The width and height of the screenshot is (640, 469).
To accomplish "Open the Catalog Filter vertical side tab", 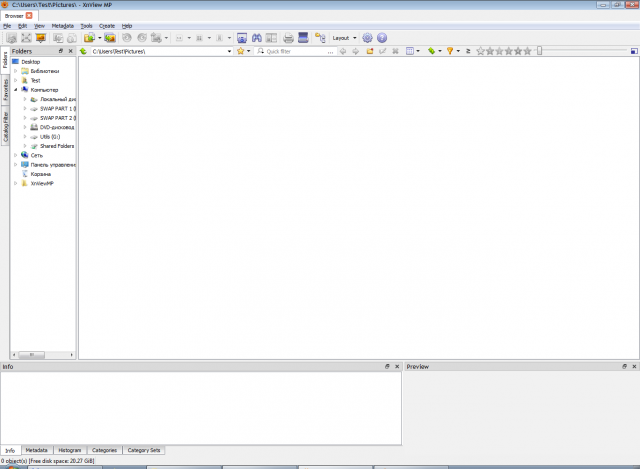I will tap(5, 127).
